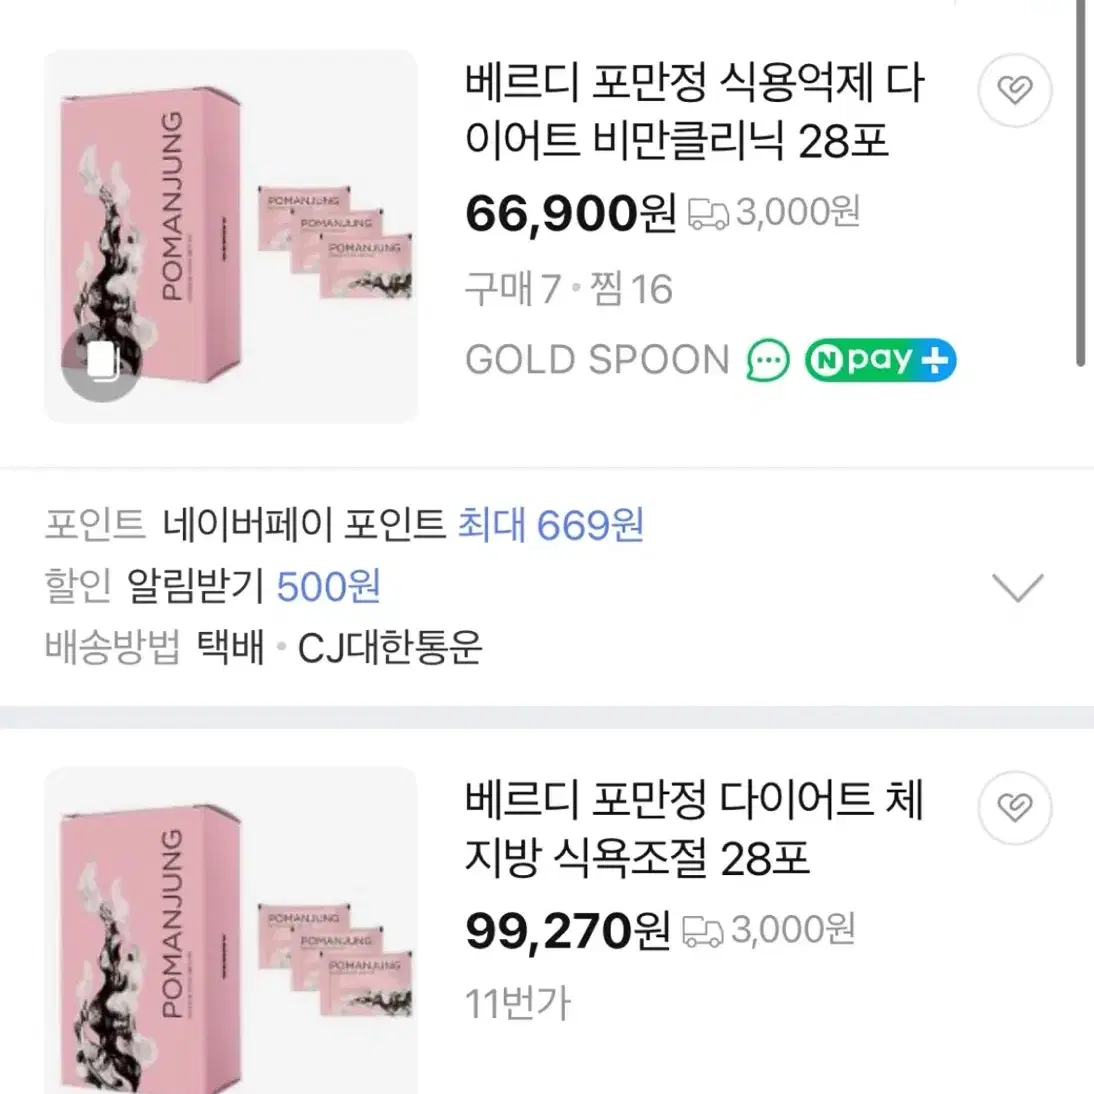Select the 66,900원 price
The width and height of the screenshot is (1094, 1094).
(571, 213)
